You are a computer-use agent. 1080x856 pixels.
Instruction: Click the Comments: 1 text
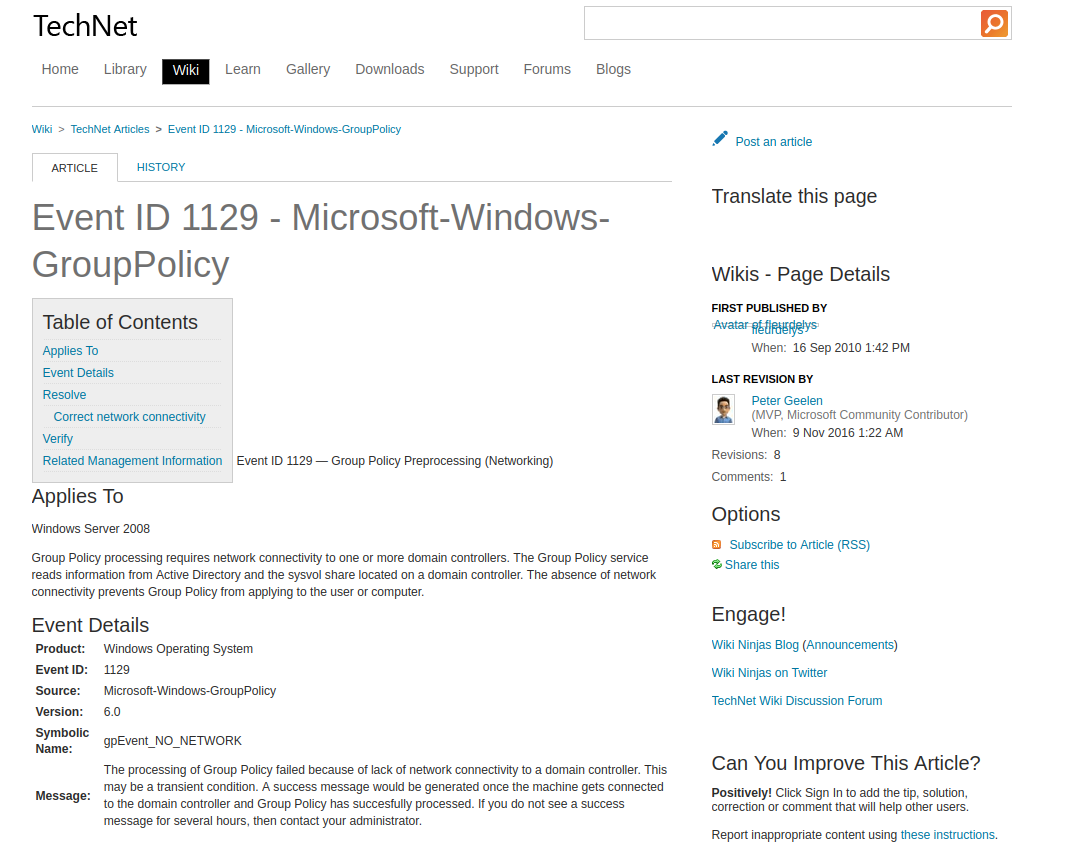pos(749,477)
